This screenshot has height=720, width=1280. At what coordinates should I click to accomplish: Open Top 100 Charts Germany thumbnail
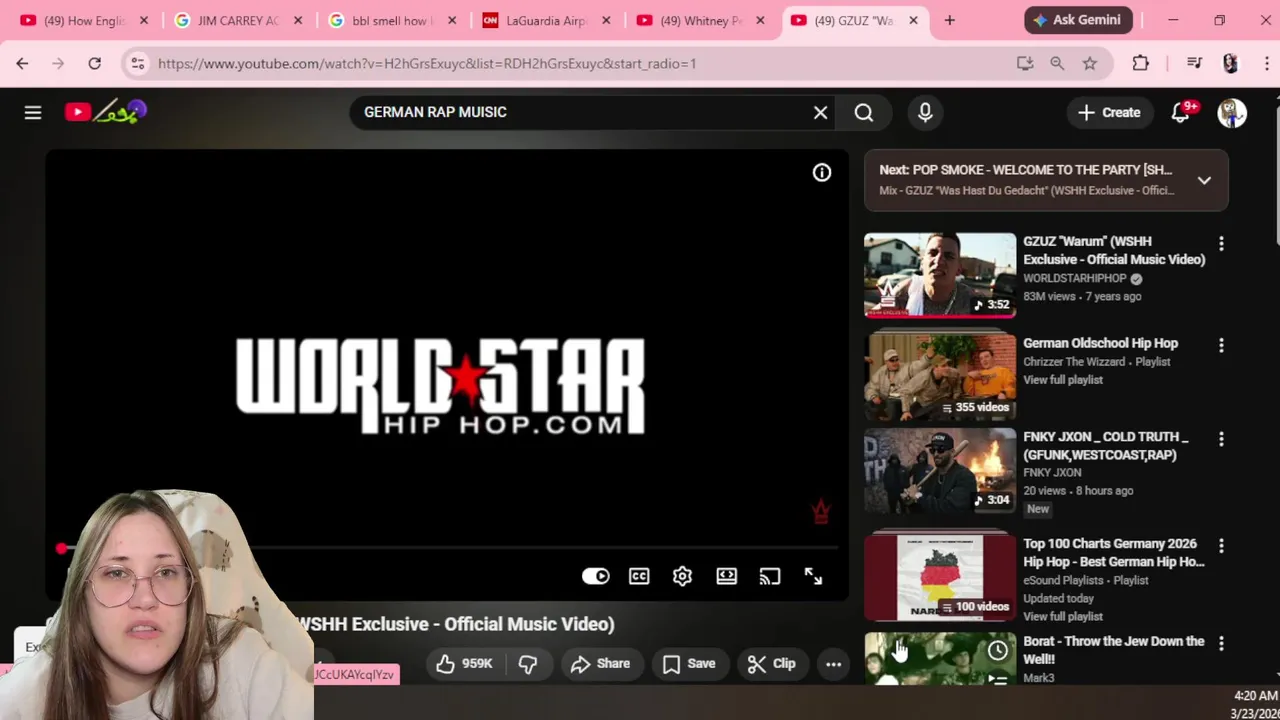tap(940, 577)
